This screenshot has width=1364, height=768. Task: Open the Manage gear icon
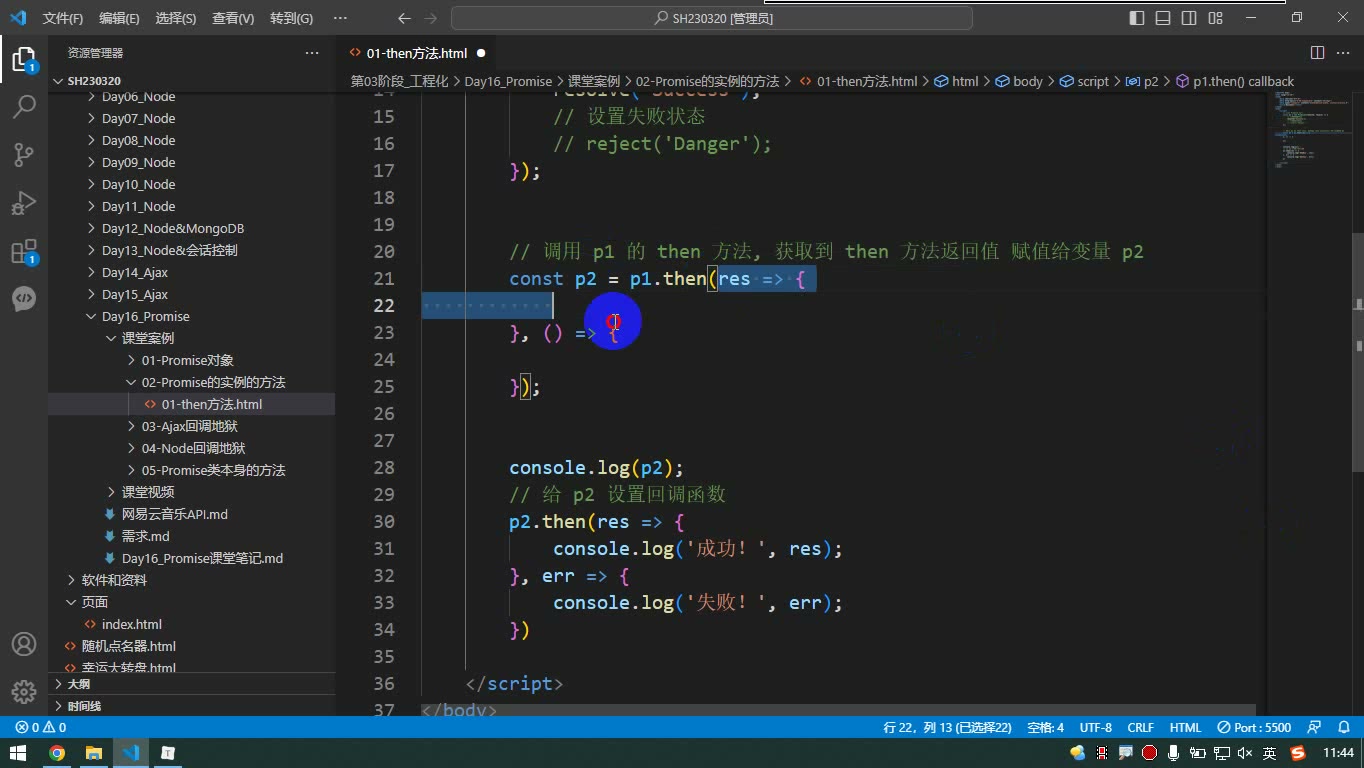point(24,692)
